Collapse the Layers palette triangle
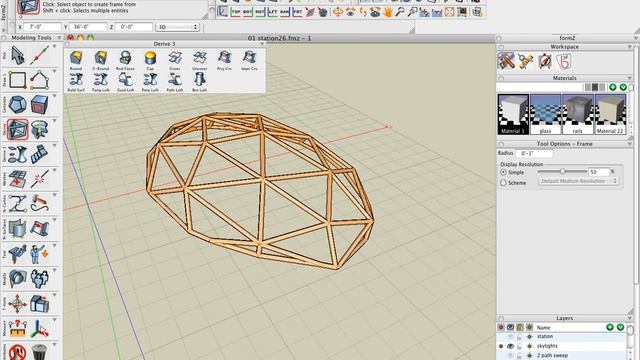This screenshot has width=640, height=360. 630,318
